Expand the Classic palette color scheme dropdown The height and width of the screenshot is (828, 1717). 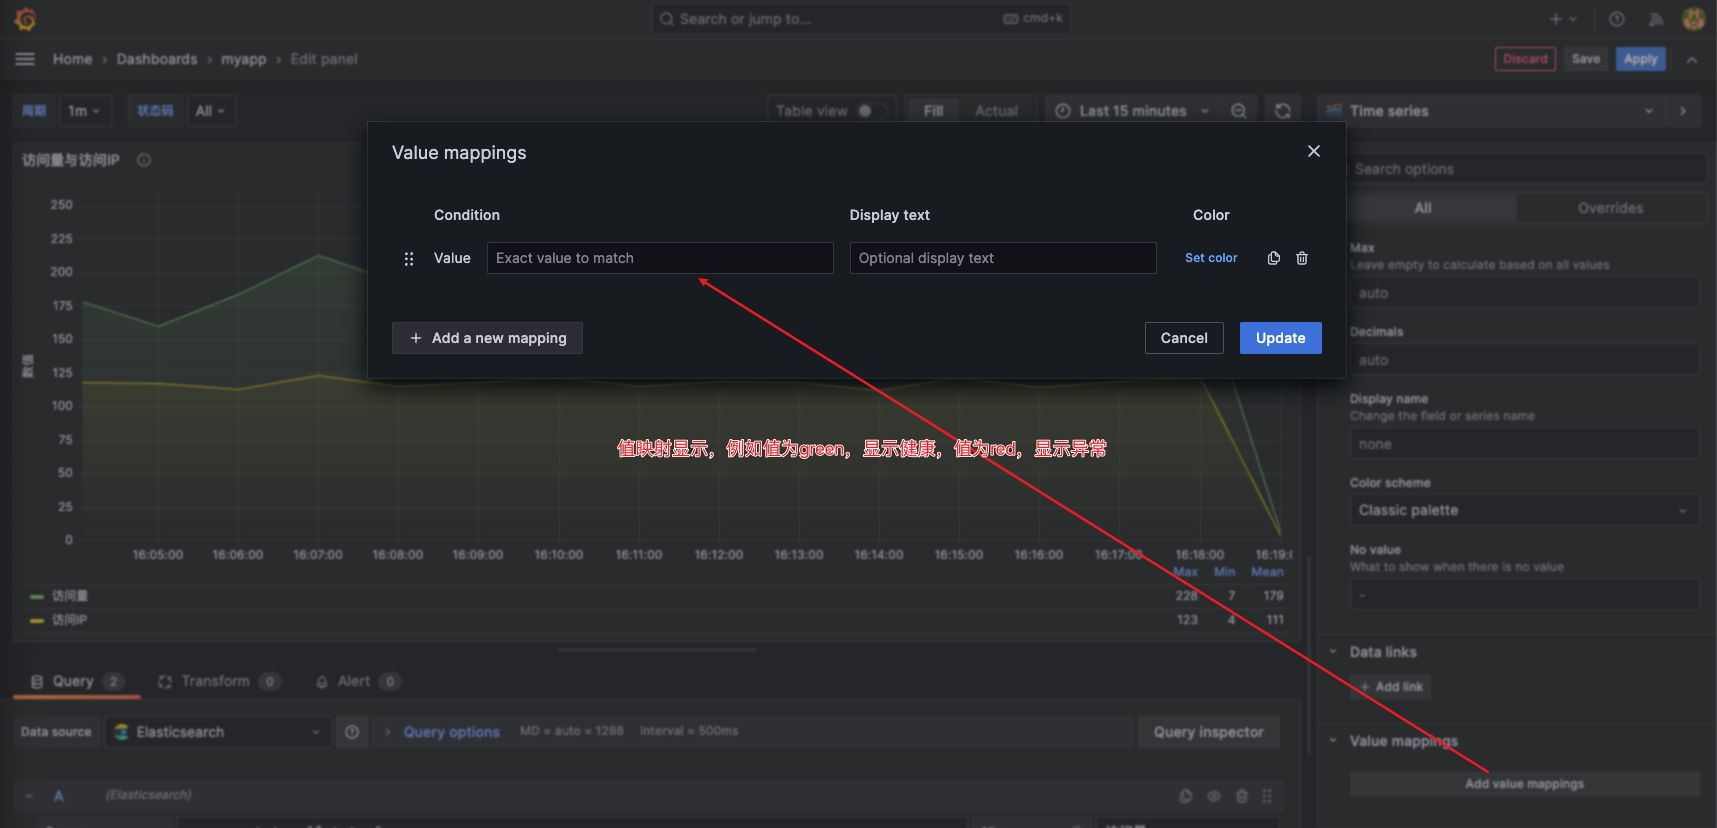tap(1523, 510)
